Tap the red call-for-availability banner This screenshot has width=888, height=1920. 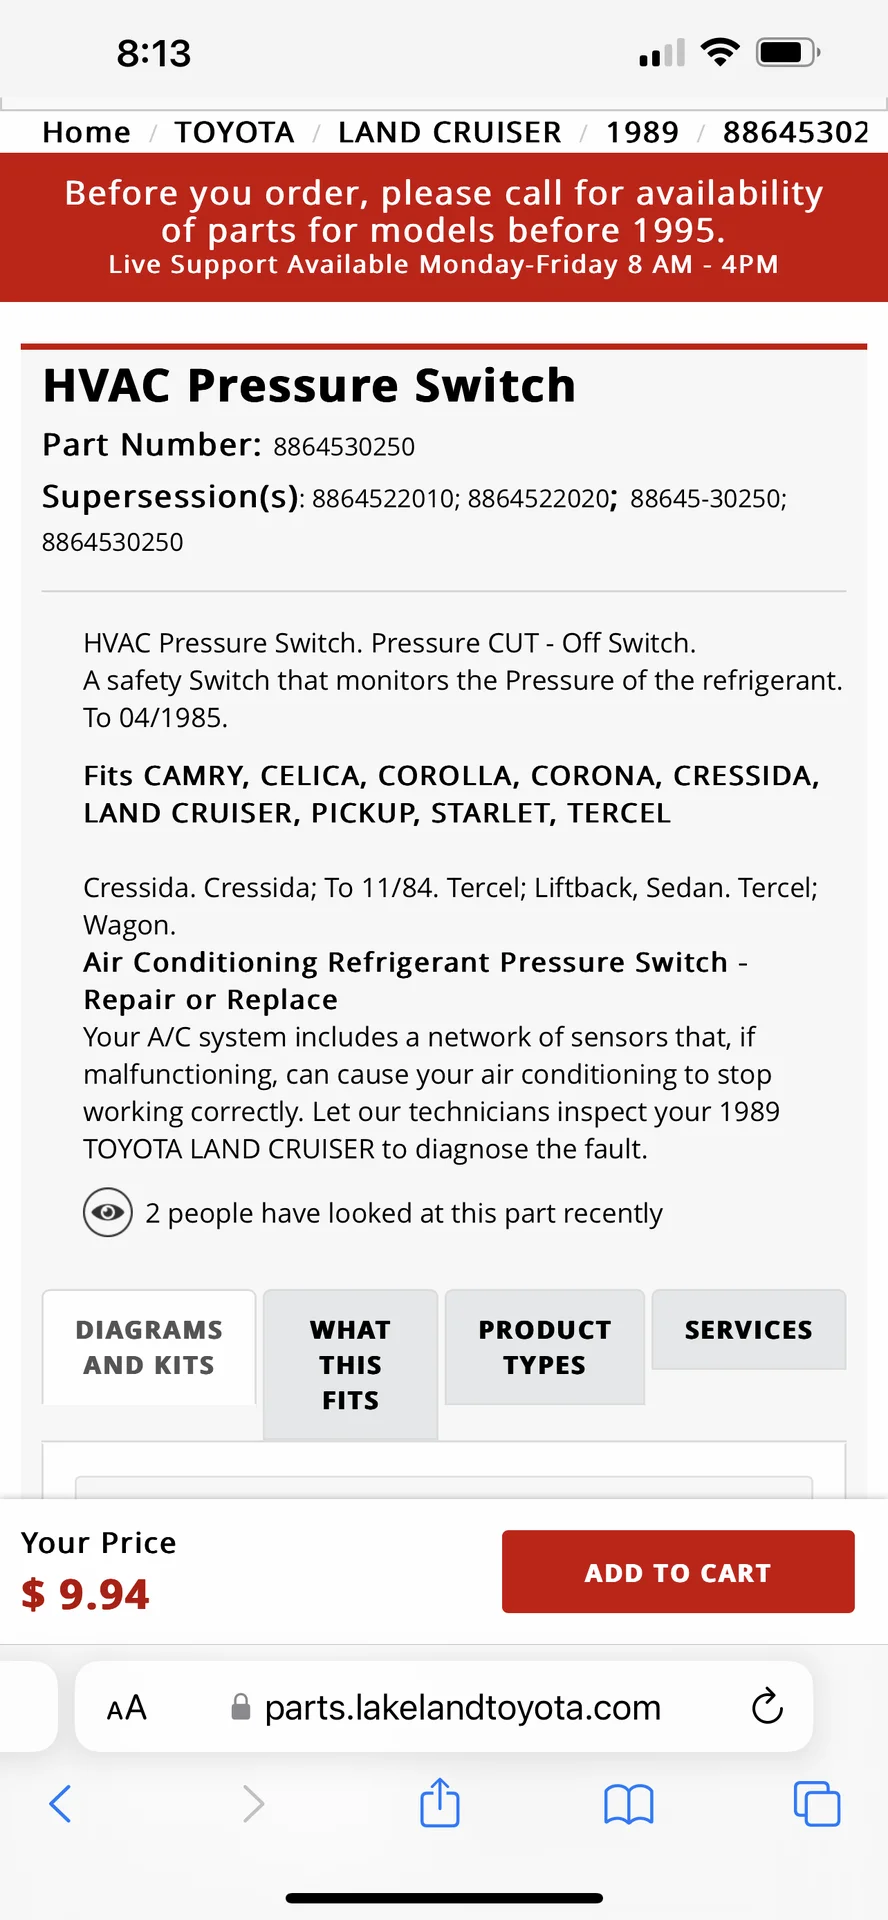tap(444, 227)
